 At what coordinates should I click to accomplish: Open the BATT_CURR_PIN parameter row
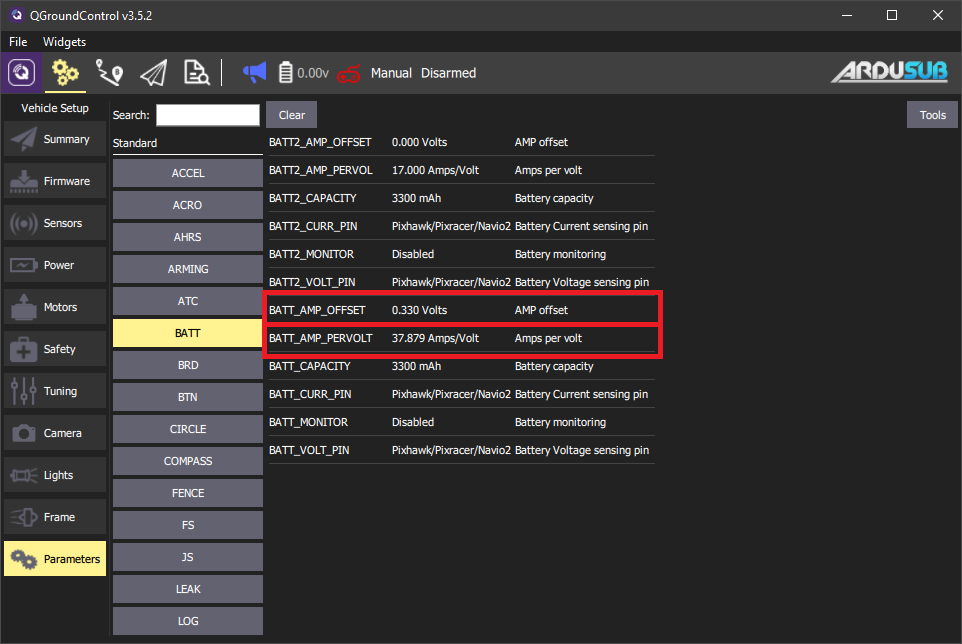(x=461, y=394)
